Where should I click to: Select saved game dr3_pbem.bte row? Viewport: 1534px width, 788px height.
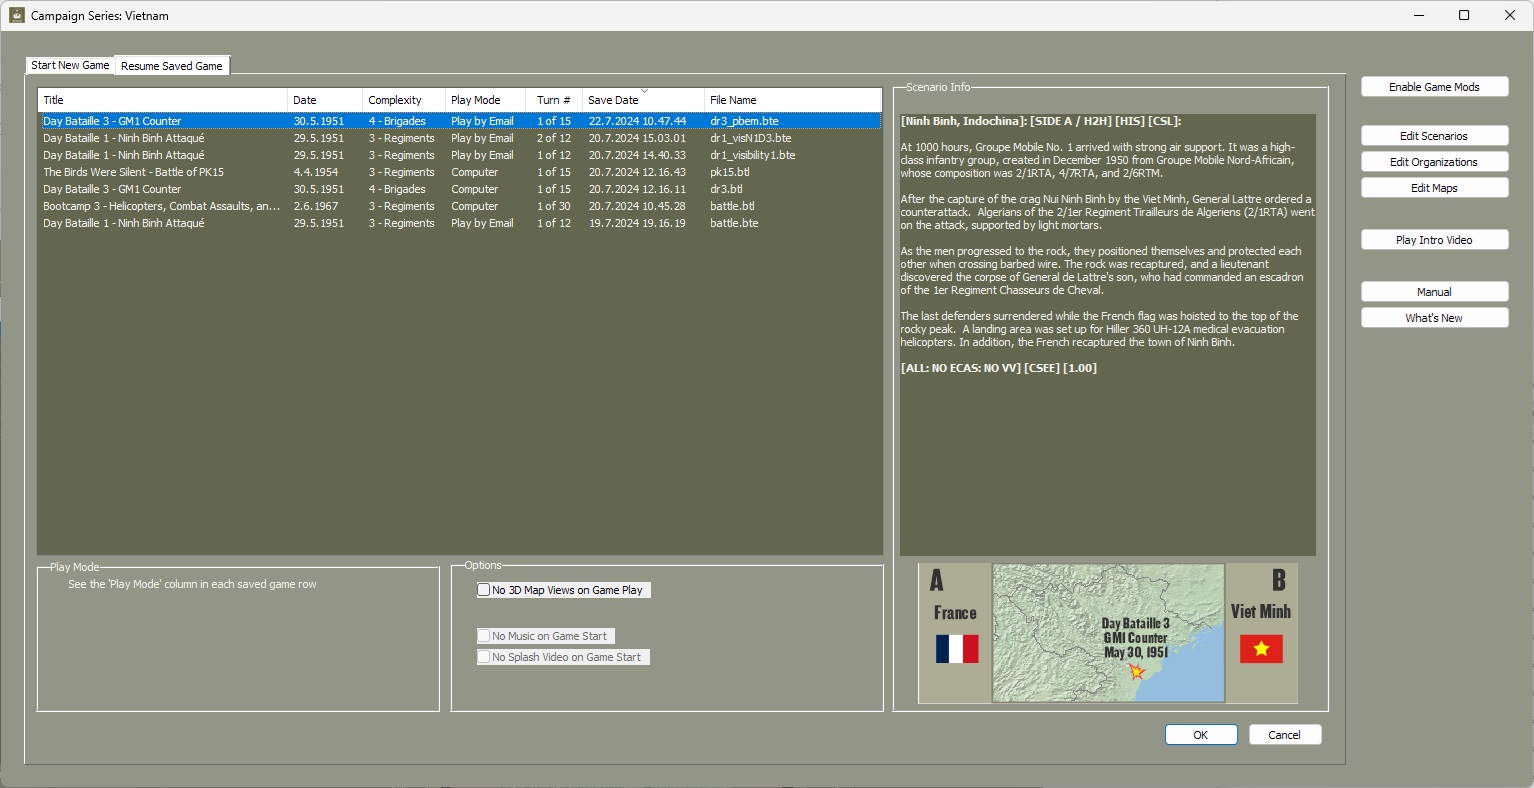pyautogui.click(x=460, y=121)
